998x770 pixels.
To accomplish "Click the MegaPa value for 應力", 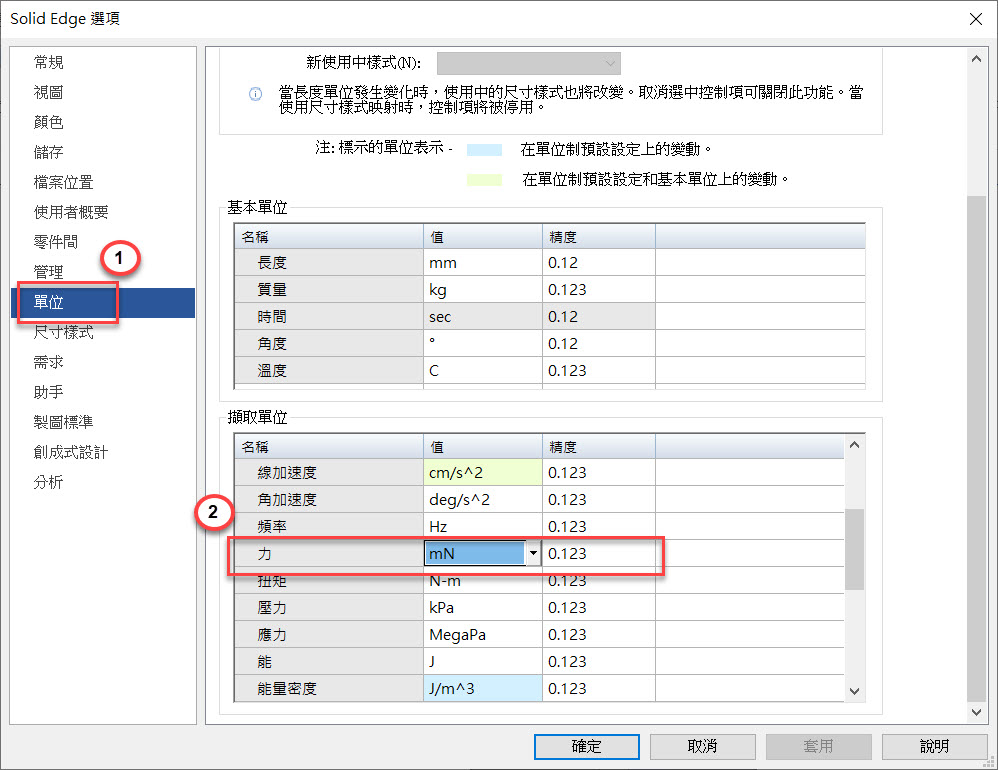I will 482,634.
